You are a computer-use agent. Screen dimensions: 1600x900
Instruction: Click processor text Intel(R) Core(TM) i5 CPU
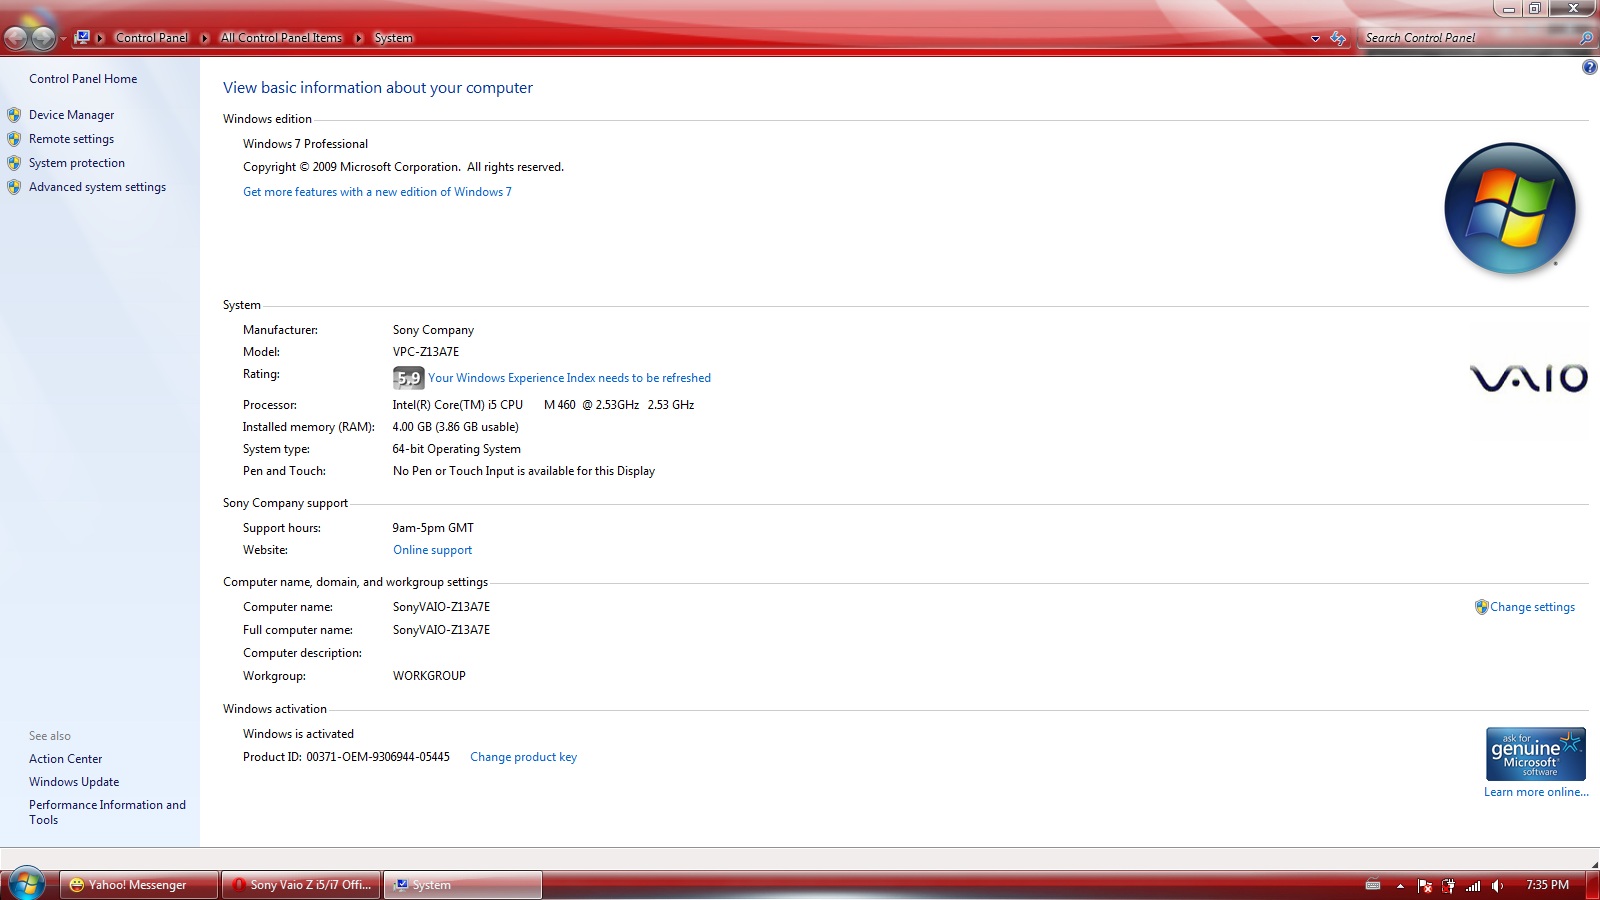pyautogui.click(x=458, y=405)
